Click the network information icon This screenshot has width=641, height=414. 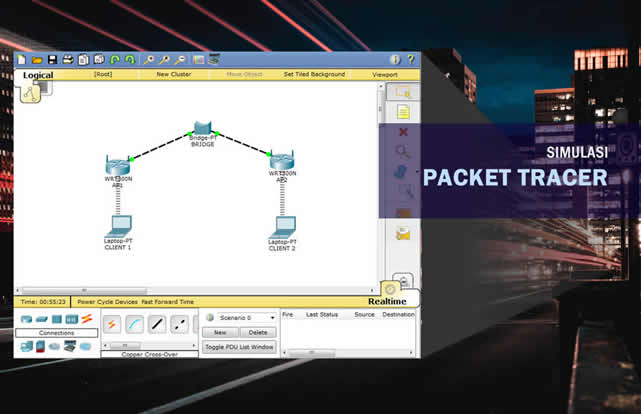pyautogui.click(x=395, y=60)
